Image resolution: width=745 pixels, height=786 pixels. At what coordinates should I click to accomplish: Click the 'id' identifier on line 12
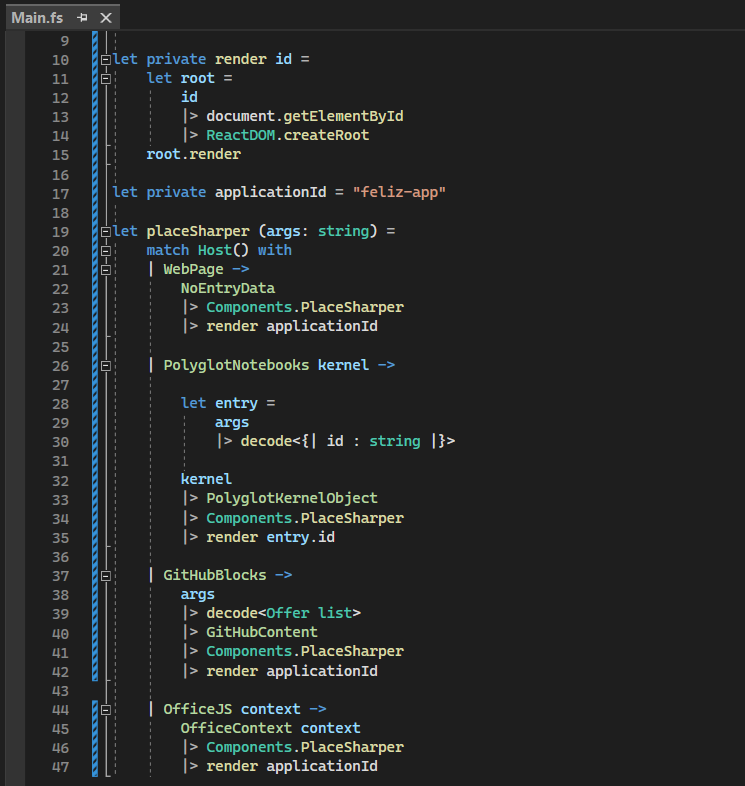[189, 97]
